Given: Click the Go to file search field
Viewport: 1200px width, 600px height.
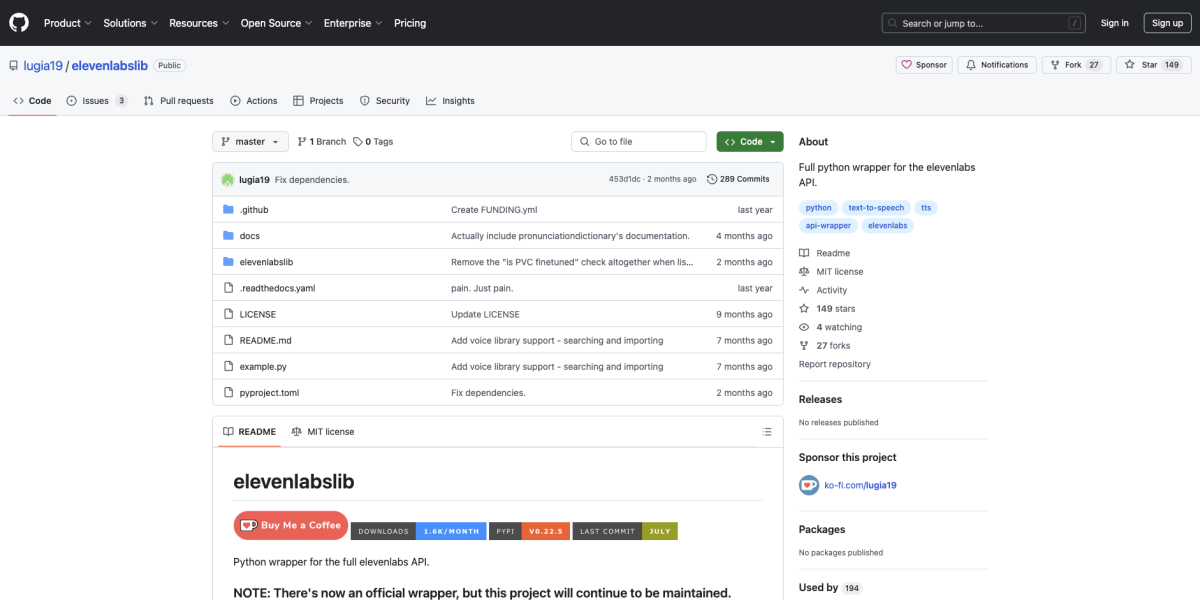Looking at the screenshot, I should (x=640, y=142).
